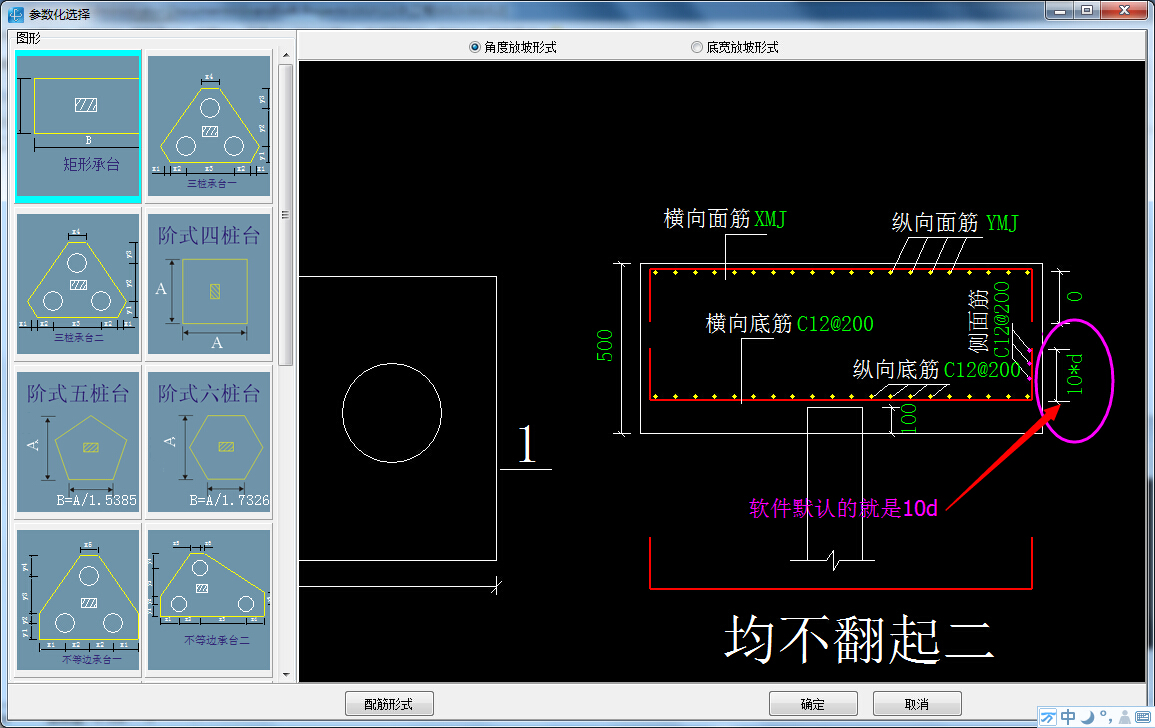The height and width of the screenshot is (728, 1155).
Task: Edit the 100 pile embed dimension
Action: pyautogui.click(x=909, y=418)
